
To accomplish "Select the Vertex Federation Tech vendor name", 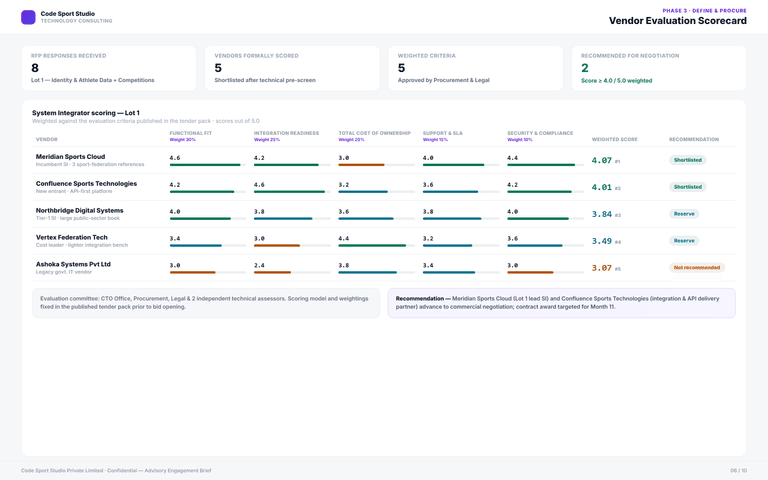I will (72, 238).
